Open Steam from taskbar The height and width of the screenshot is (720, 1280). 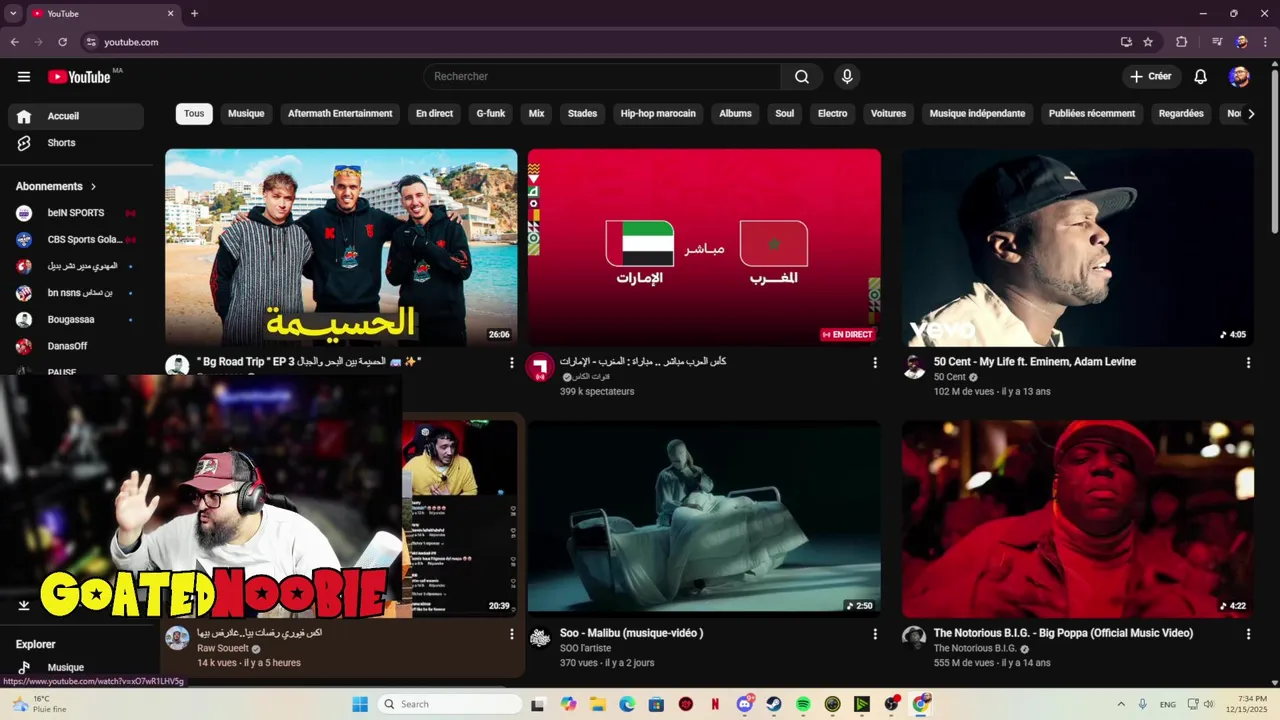[x=774, y=704]
